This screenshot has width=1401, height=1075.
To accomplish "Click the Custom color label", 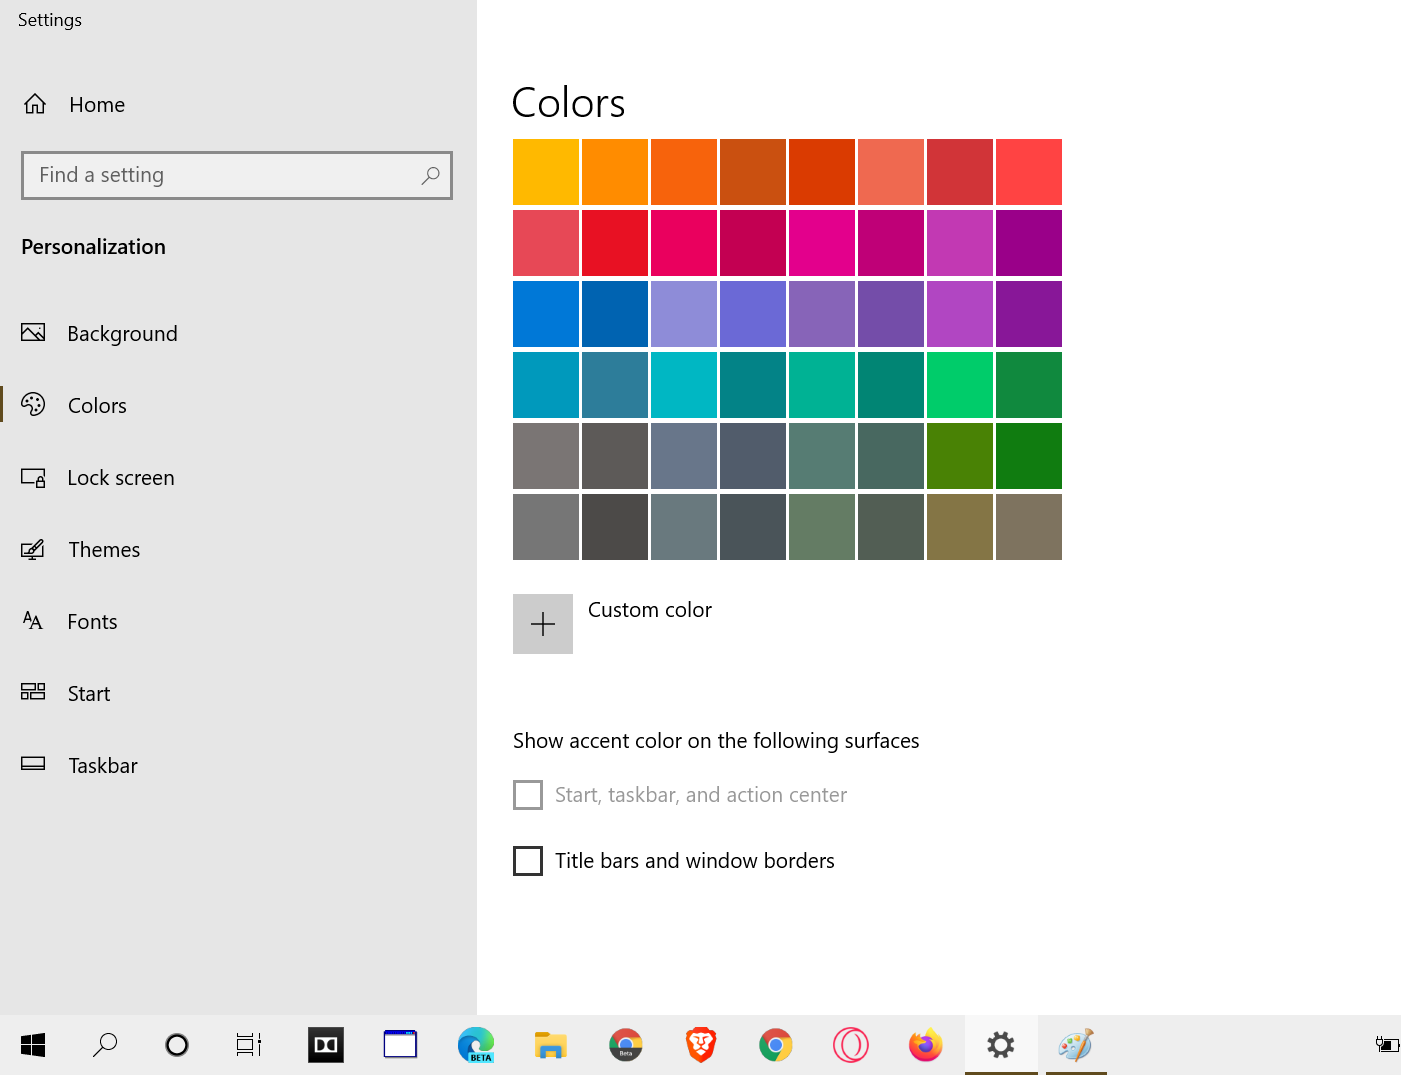I will click(650, 610).
